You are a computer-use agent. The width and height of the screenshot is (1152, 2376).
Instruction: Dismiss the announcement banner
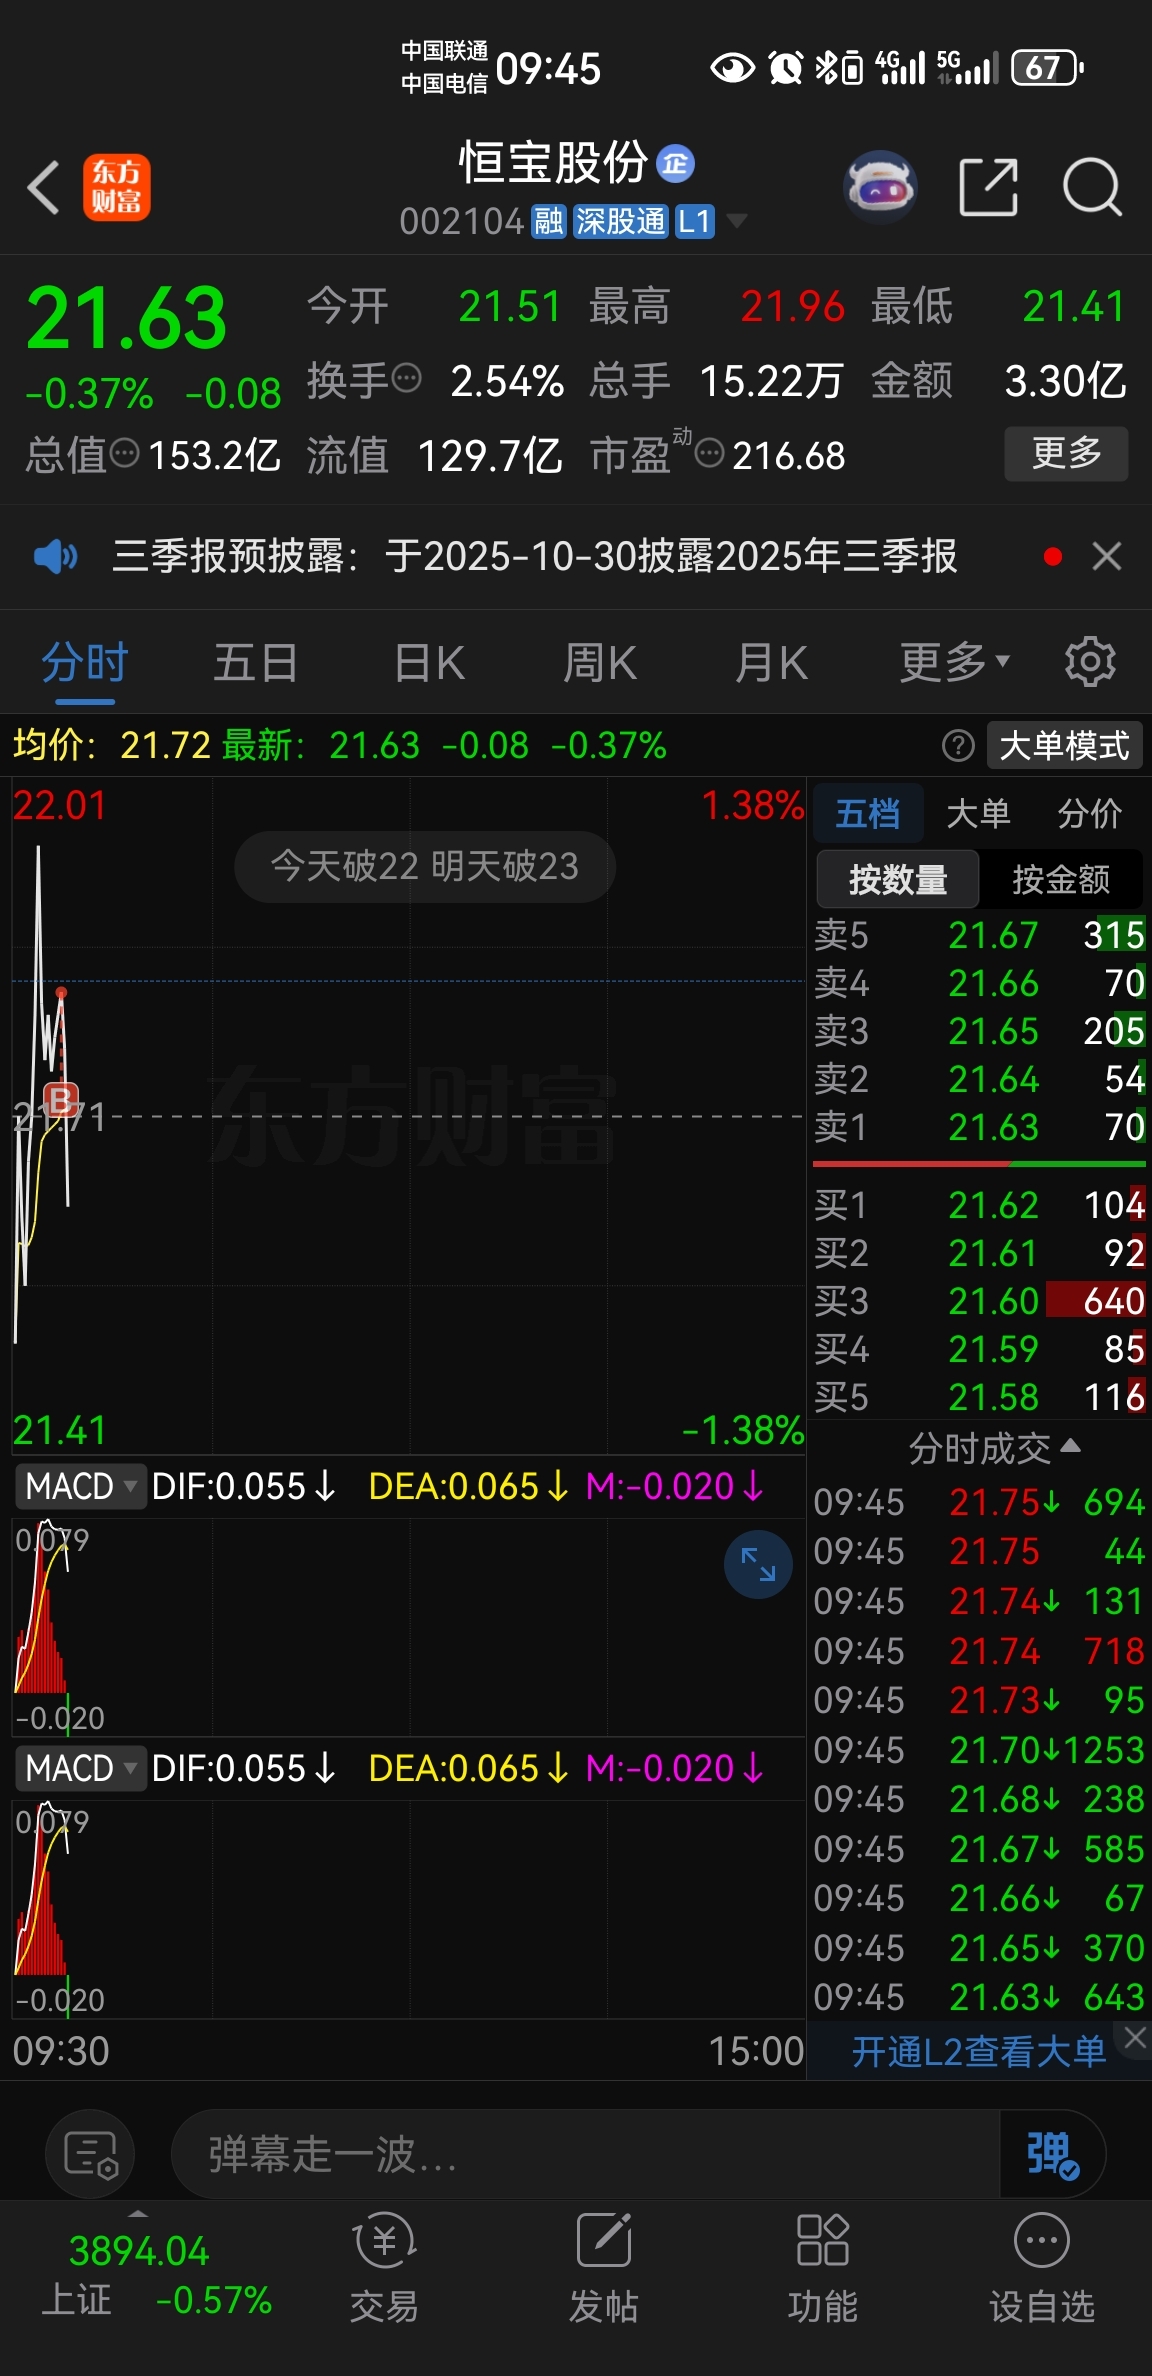(x=1107, y=556)
